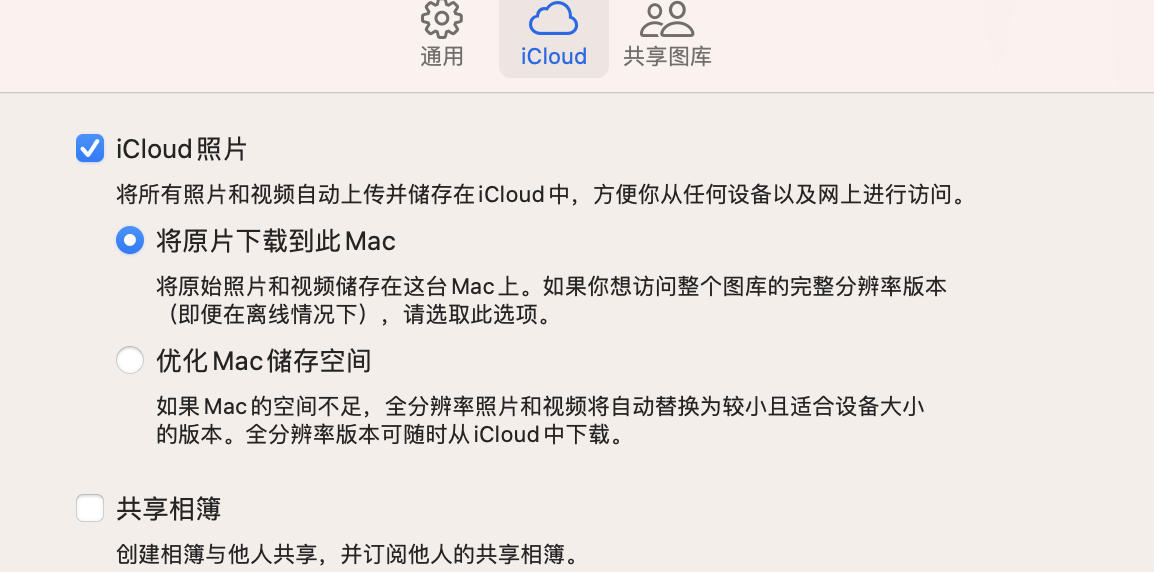Click the iCloud cloud icon
The image size is (1154, 572).
[553, 18]
